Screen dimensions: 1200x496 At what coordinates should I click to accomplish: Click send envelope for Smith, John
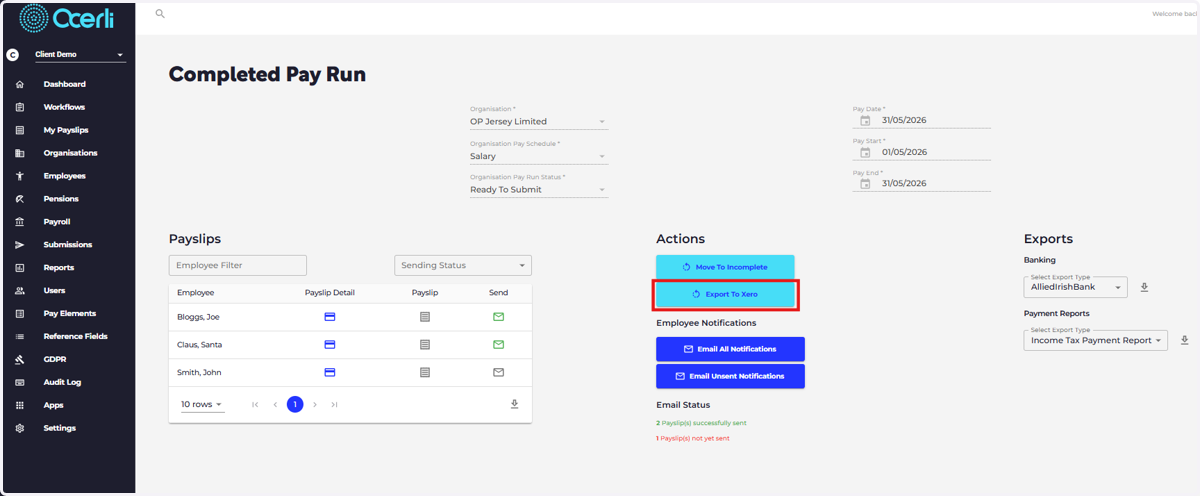(499, 372)
